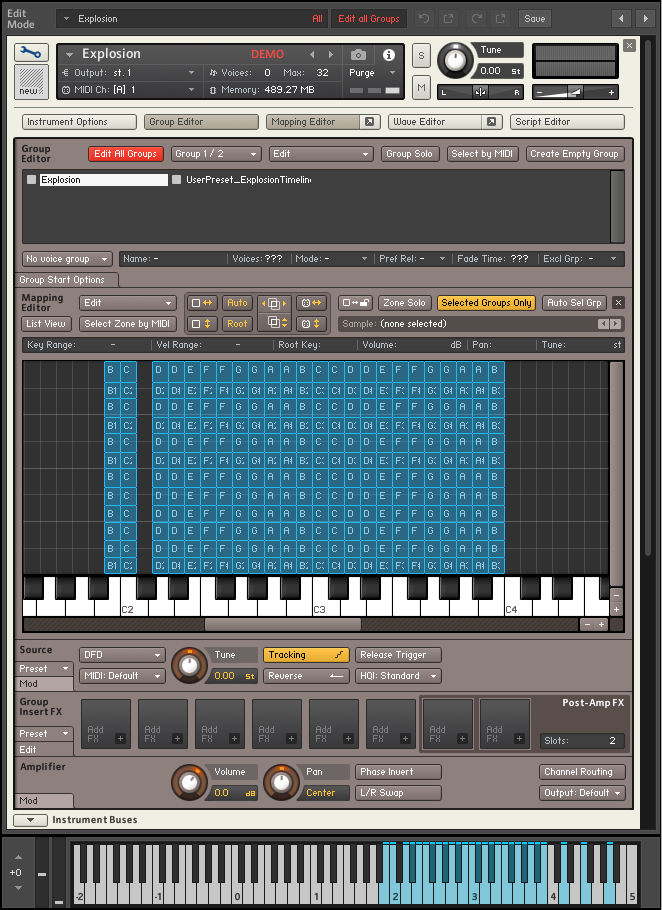Click the auto-spread key ranges overlap icon
This screenshot has width=662, height=910.
(x=274, y=304)
